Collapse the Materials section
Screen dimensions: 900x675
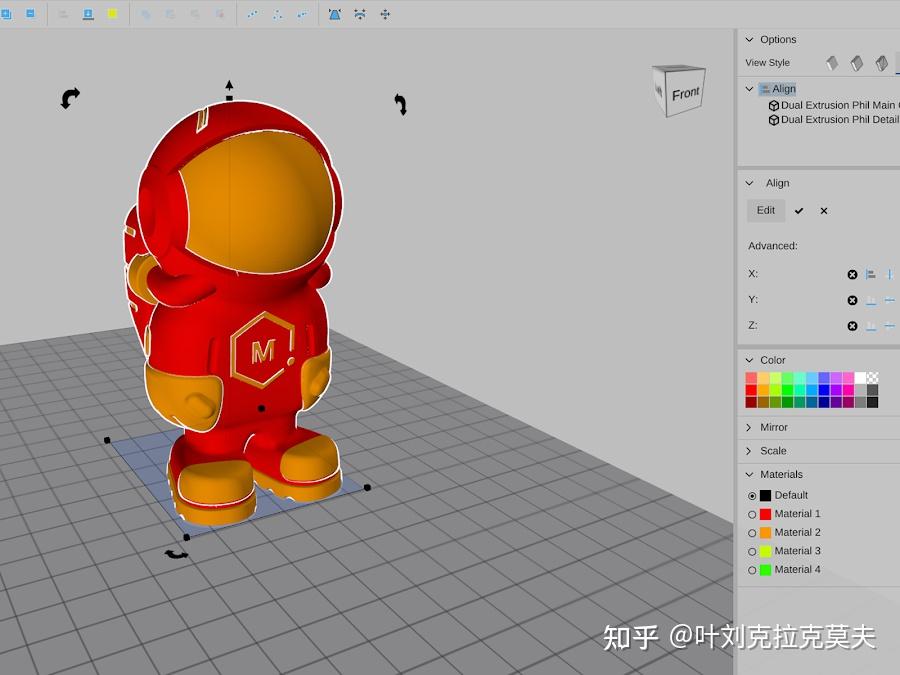coord(749,474)
